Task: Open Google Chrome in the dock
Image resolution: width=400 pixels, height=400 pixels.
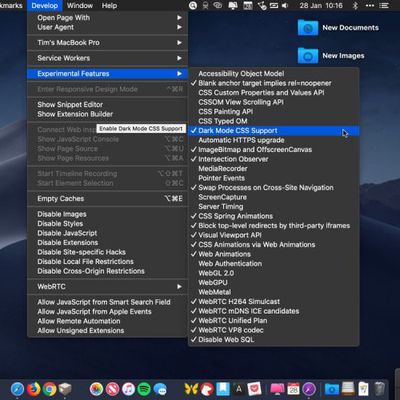Action: coord(49,389)
